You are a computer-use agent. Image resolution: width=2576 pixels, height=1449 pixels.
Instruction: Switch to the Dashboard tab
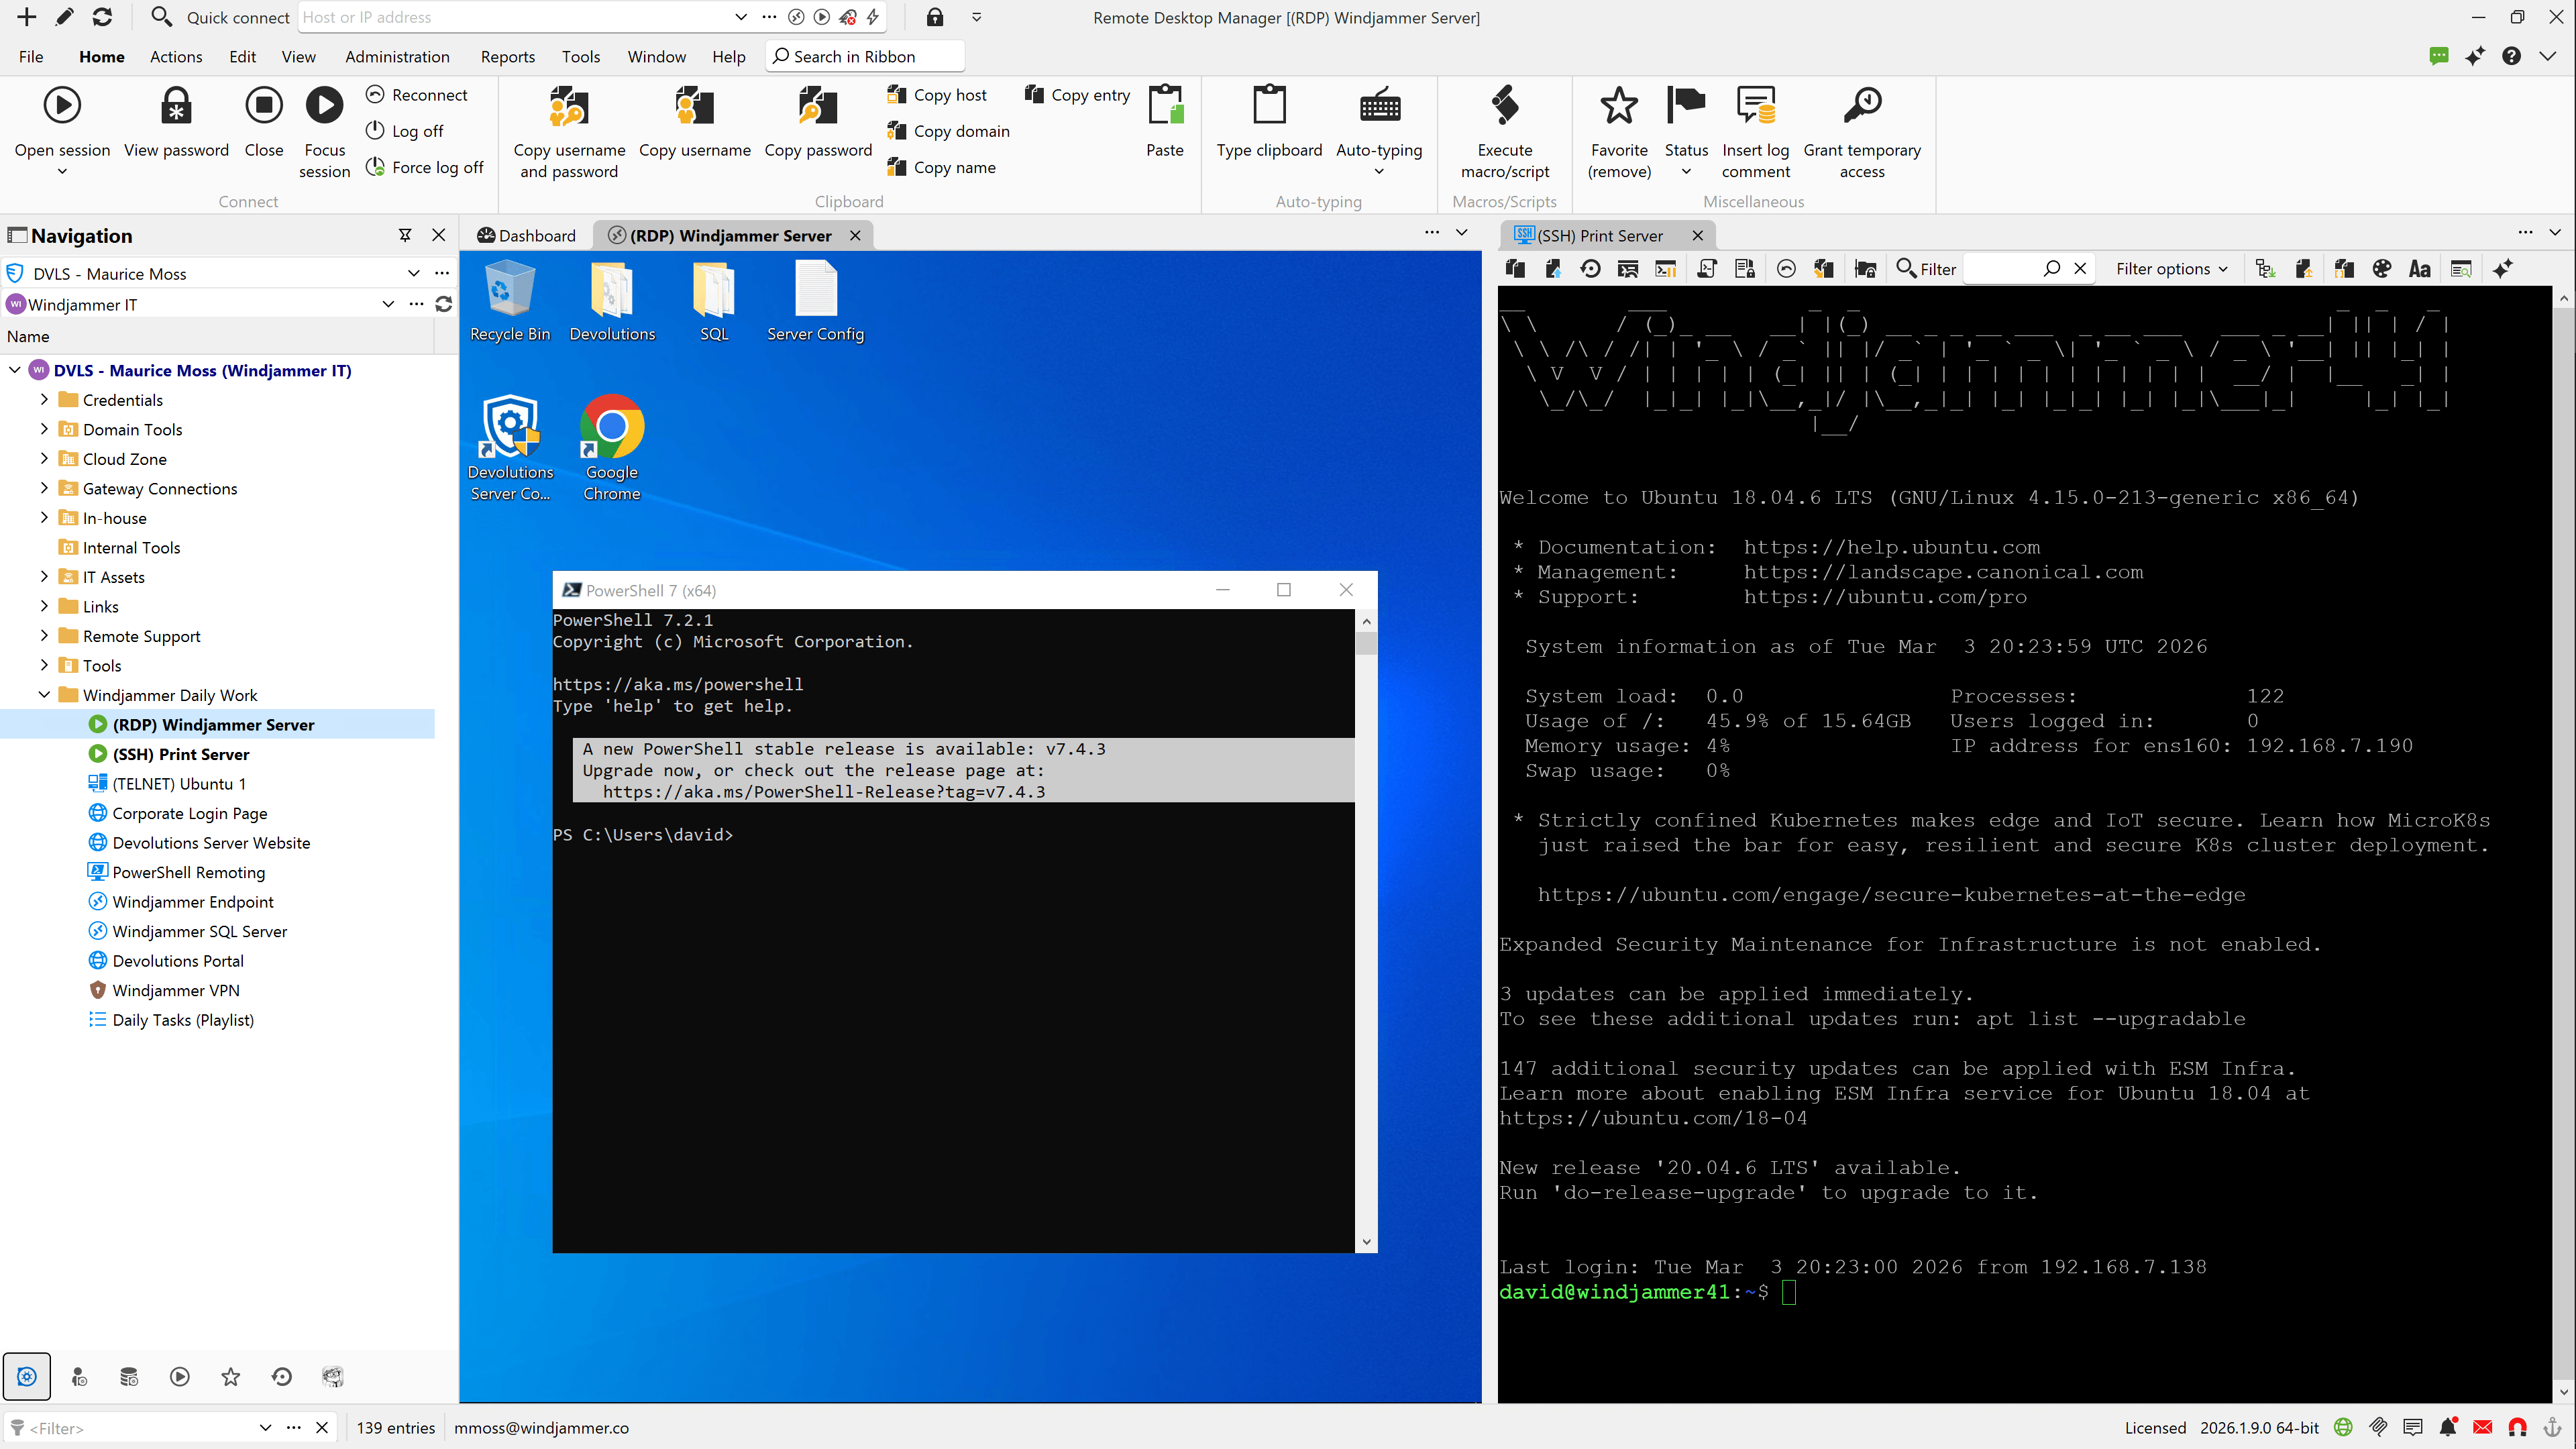pos(527,235)
